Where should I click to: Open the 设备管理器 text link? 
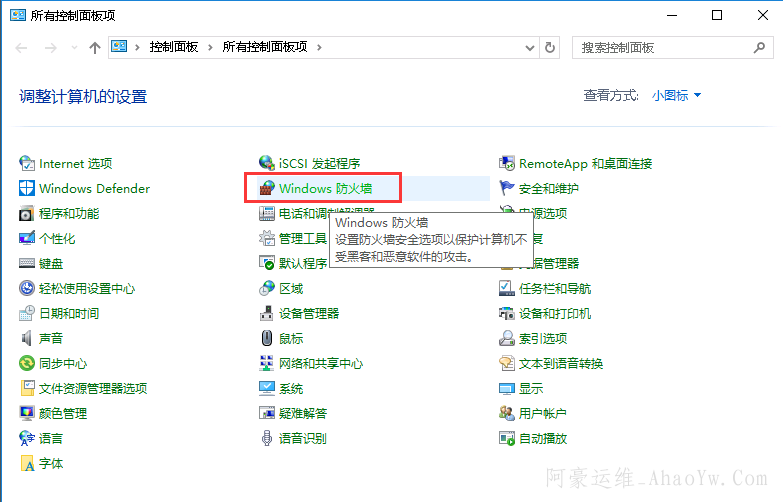click(309, 314)
